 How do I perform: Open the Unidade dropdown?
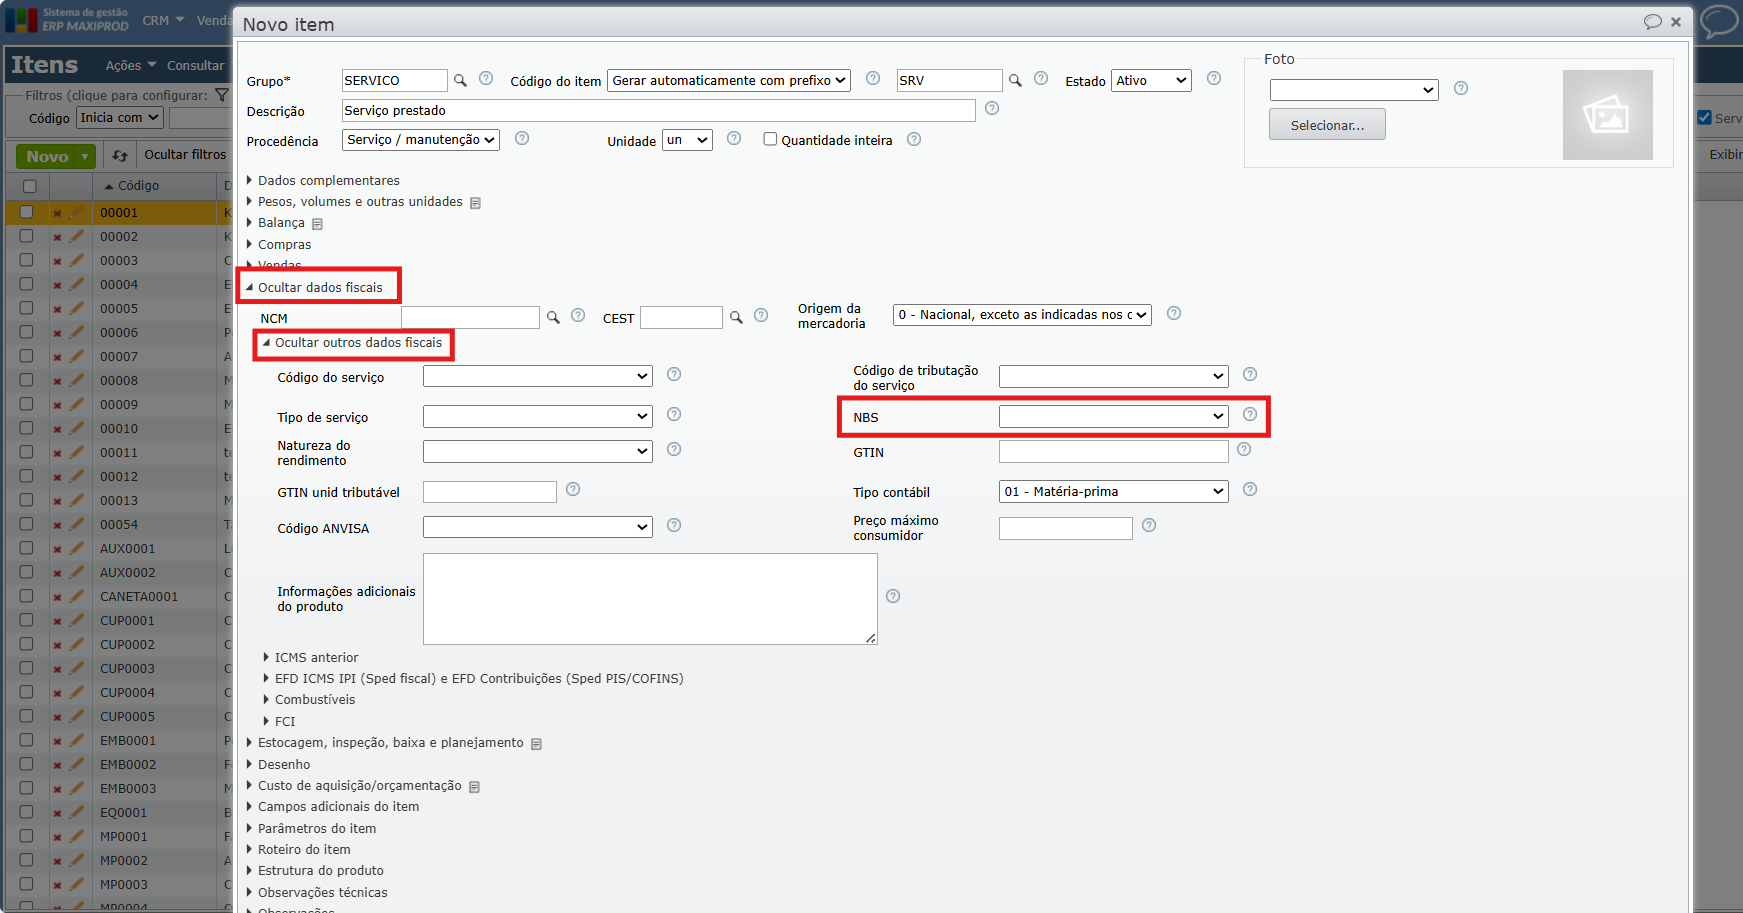[687, 140]
